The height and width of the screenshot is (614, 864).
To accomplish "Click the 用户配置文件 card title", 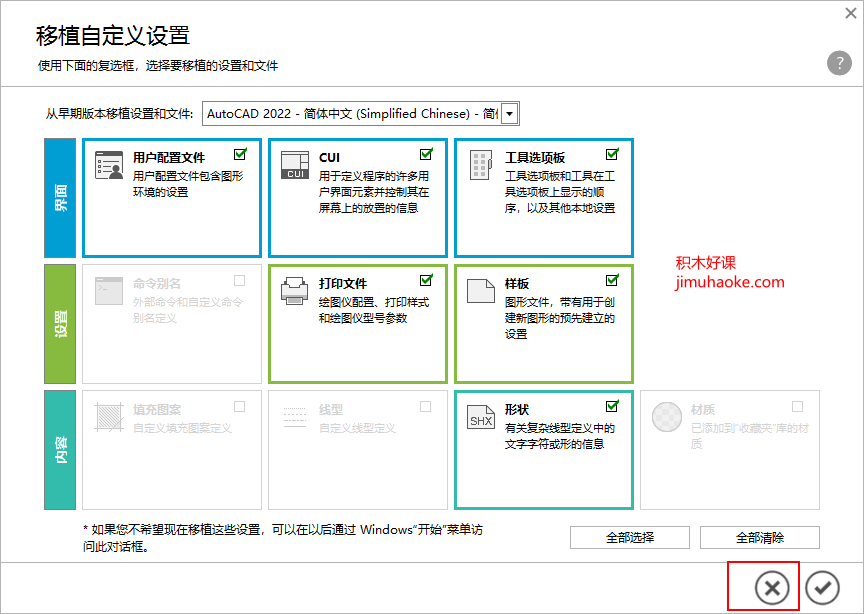I will coord(169,158).
